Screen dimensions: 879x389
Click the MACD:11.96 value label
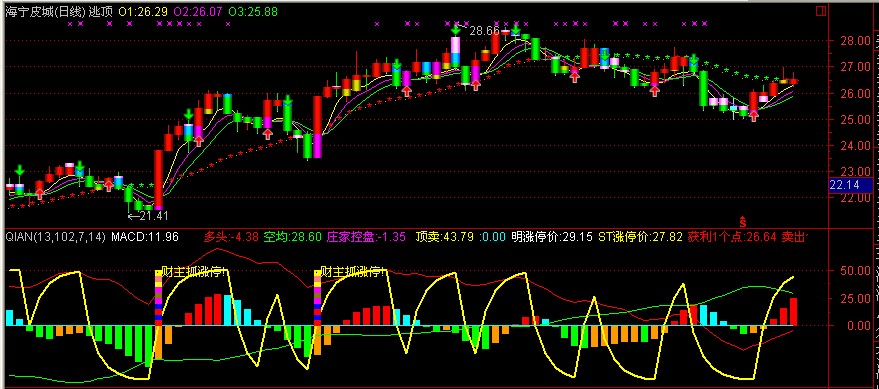tap(145, 237)
